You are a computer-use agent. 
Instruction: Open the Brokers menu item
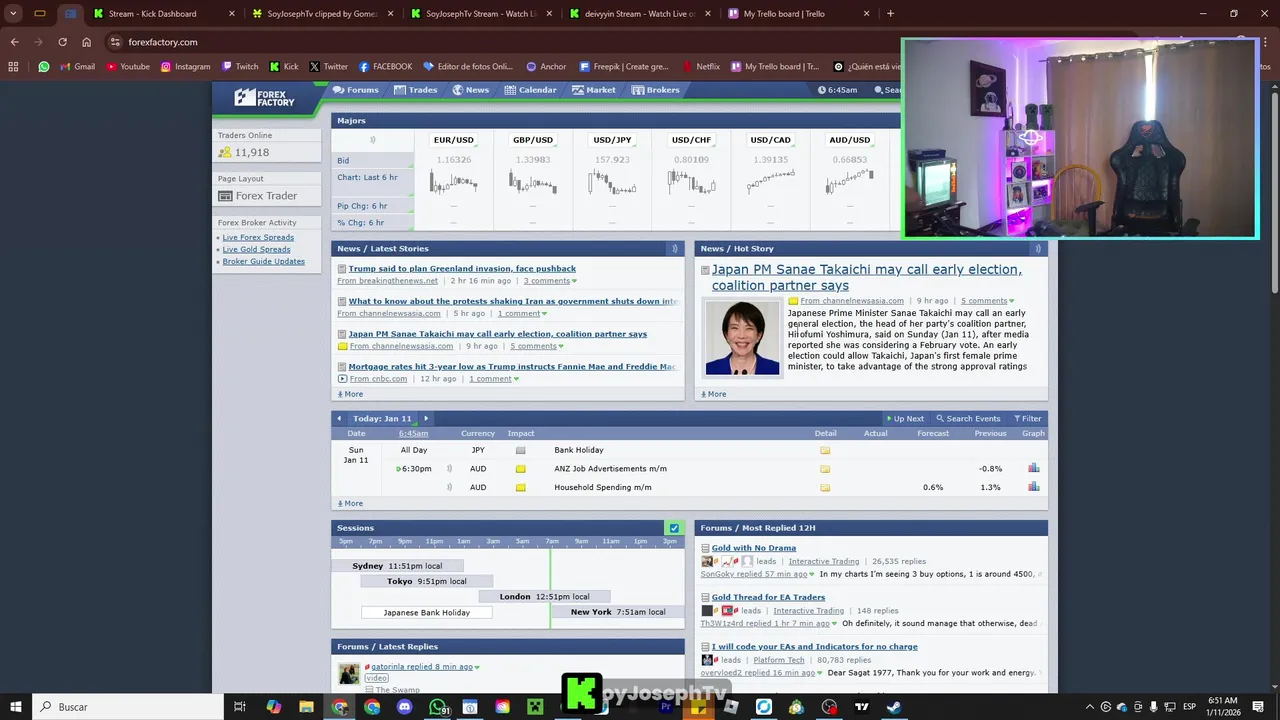(x=656, y=90)
